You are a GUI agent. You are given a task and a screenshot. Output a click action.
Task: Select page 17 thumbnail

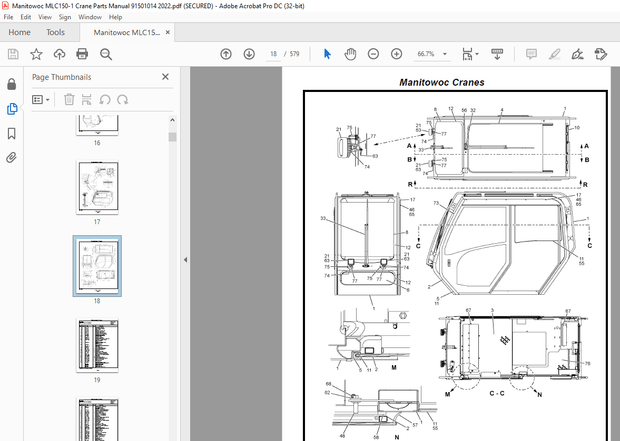(x=97, y=188)
